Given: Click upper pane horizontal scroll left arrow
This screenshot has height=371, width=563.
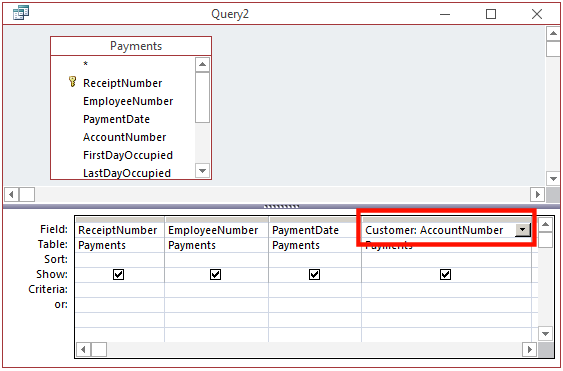Looking at the screenshot, I should coord(11,194).
